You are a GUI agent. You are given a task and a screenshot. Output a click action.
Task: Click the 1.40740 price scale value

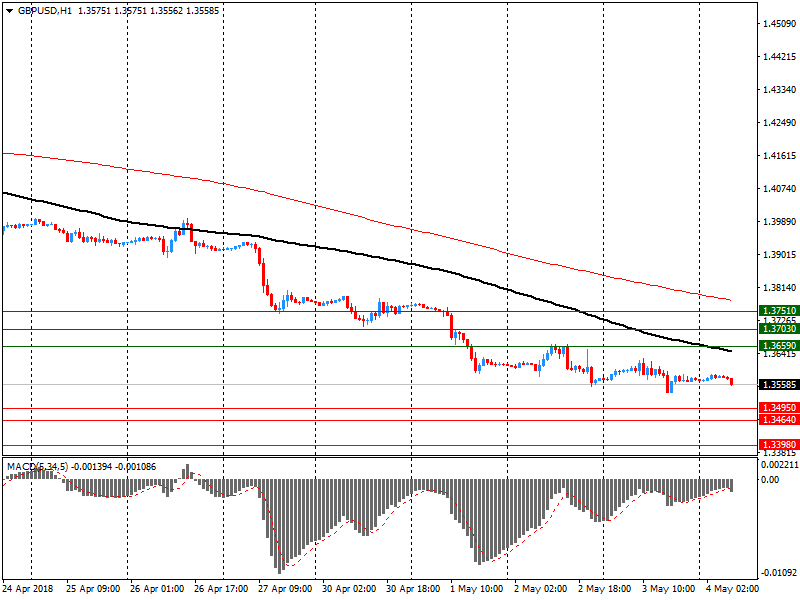coord(780,189)
